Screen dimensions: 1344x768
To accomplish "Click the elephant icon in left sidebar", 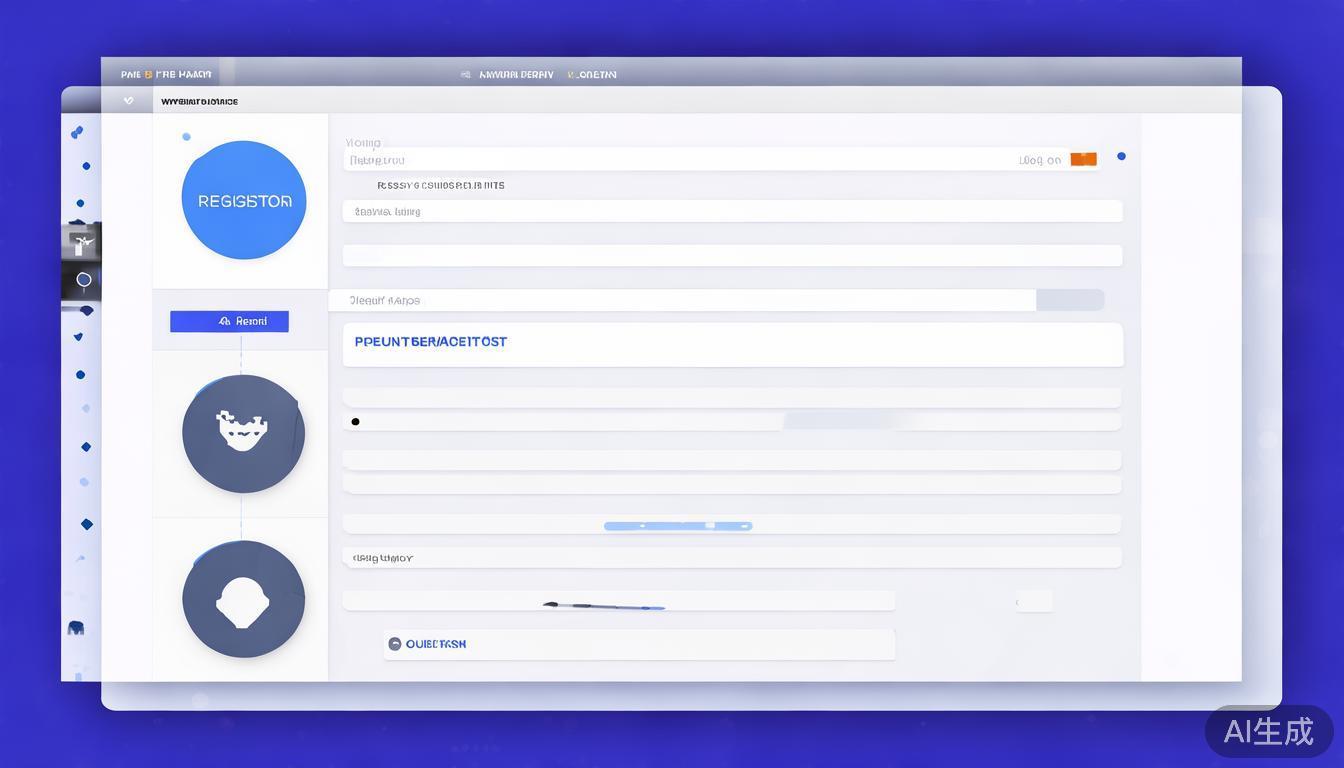I will pyautogui.click(x=76, y=628).
